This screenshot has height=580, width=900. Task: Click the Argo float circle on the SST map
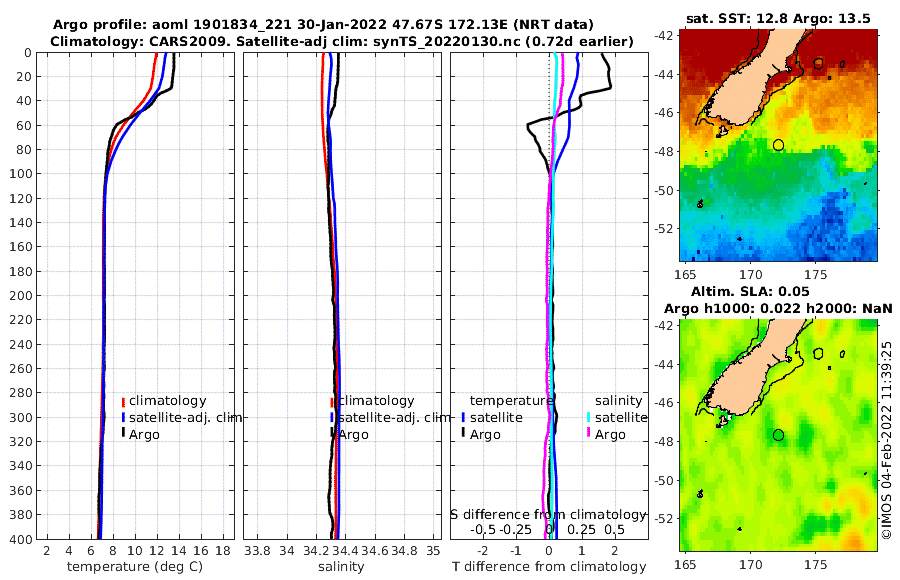[778, 145]
